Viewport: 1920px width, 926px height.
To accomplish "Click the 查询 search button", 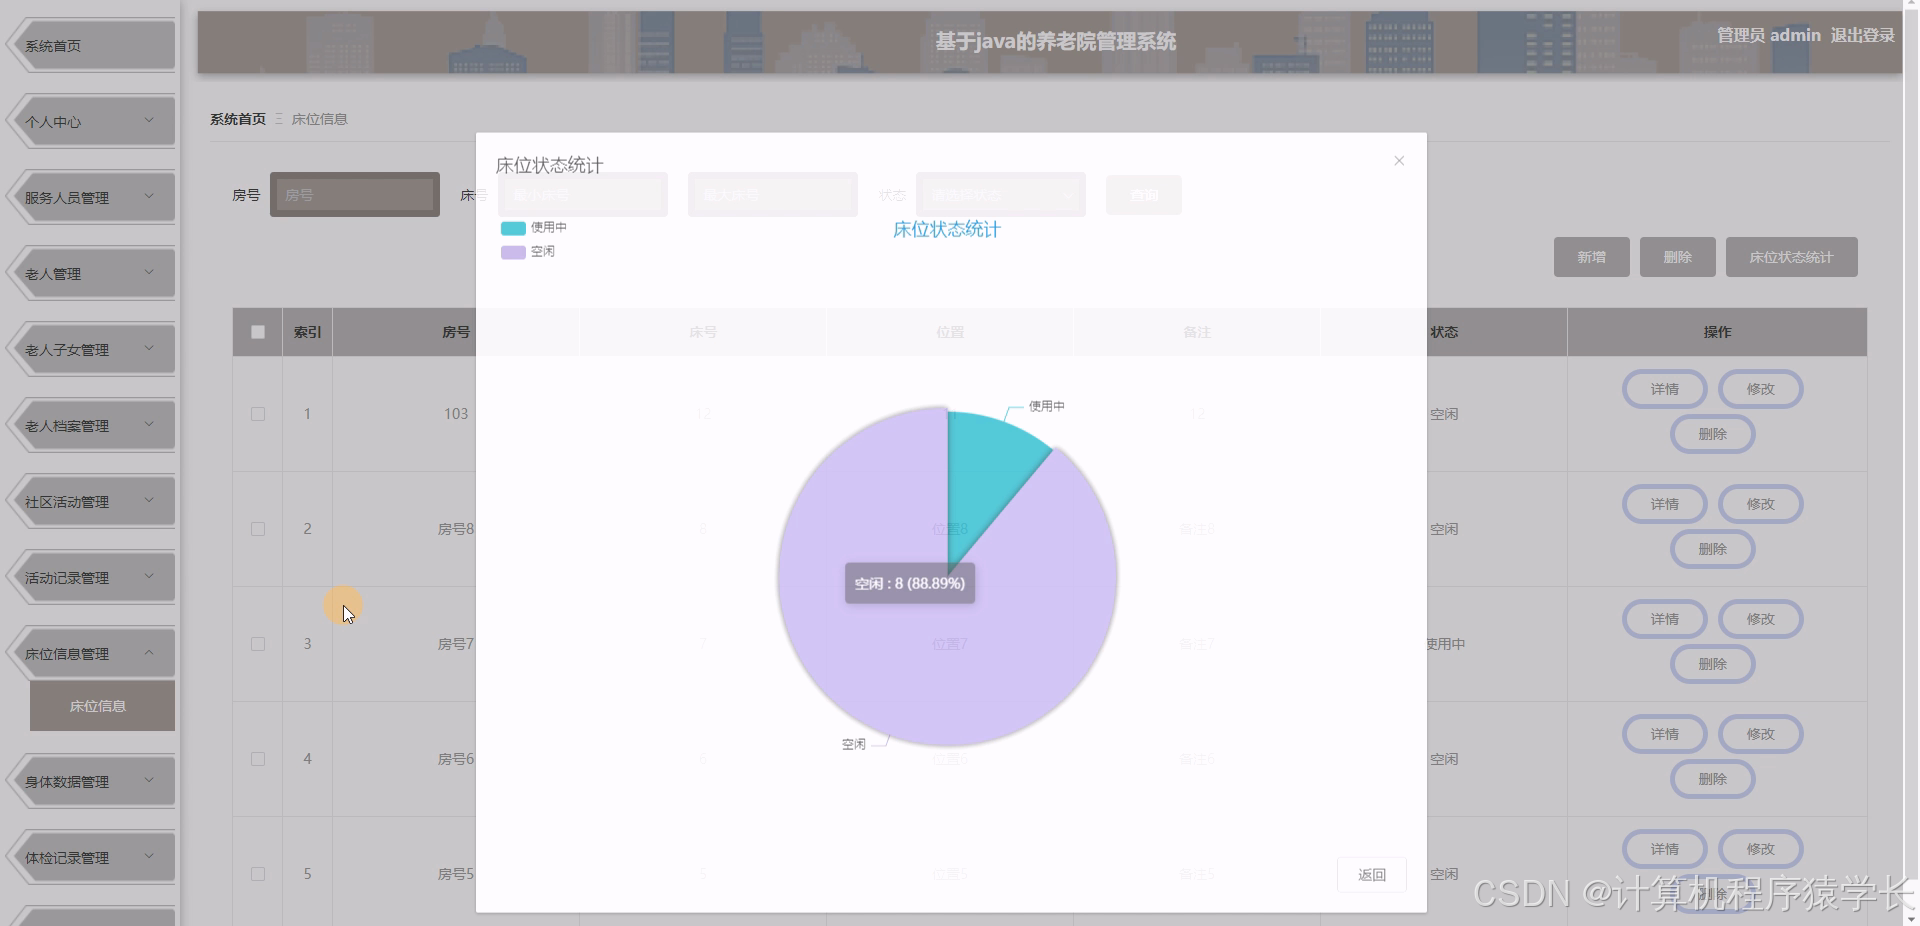I will [x=1143, y=195].
